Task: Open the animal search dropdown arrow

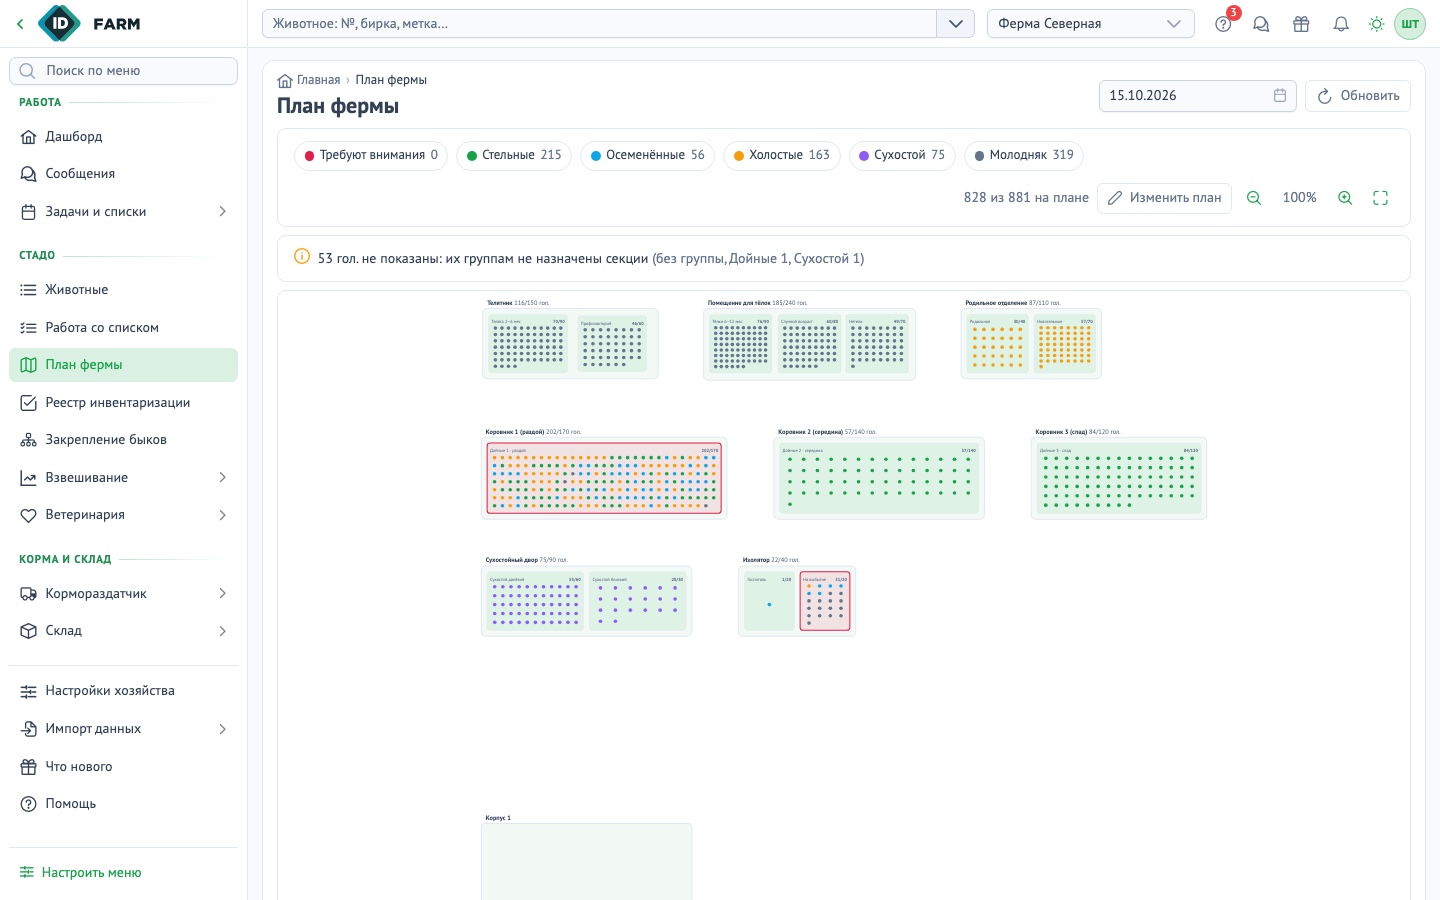Action: click(x=955, y=24)
